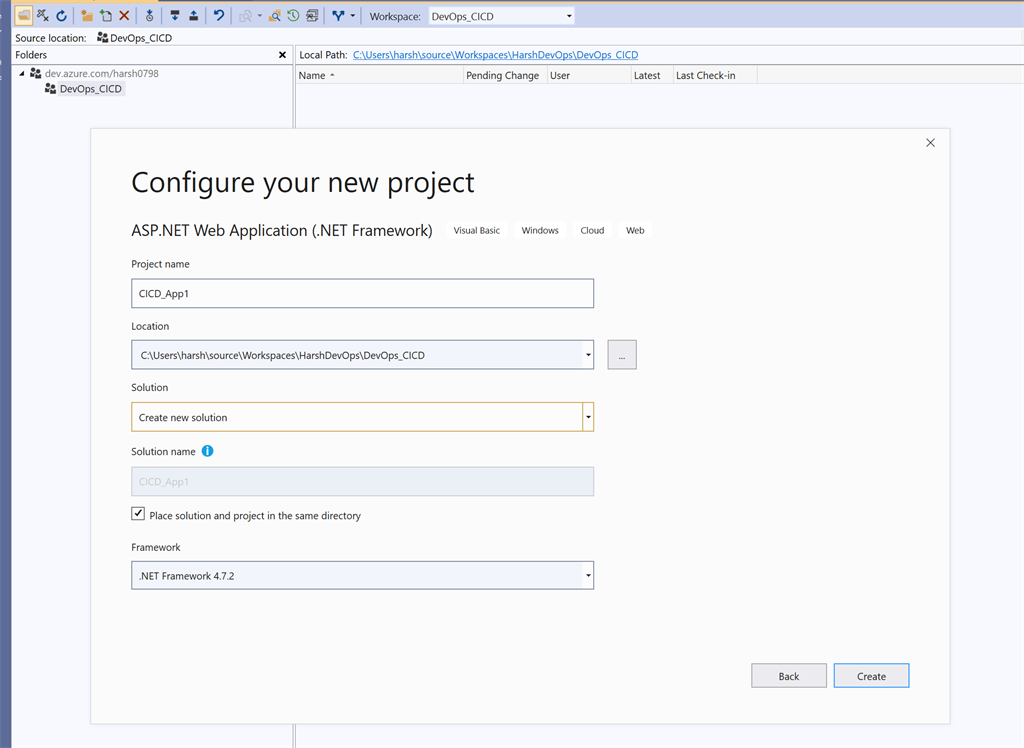Click the Delete icon in the source control toolbar

click(124, 15)
